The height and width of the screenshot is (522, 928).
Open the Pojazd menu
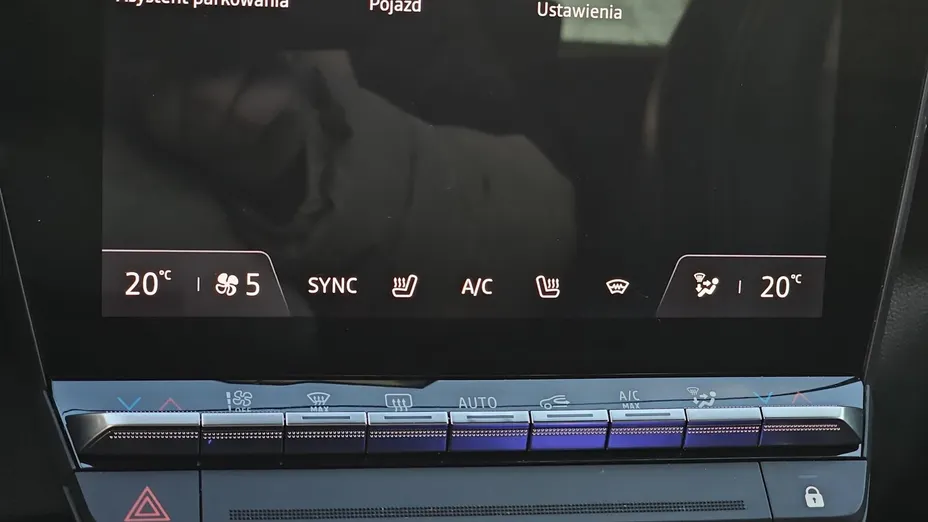coord(395,7)
